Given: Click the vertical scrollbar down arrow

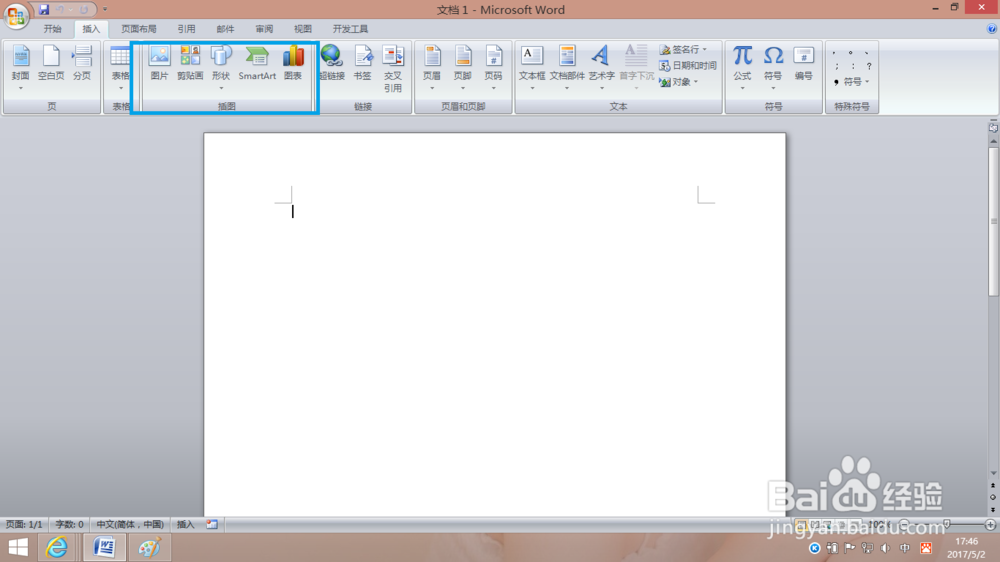Looking at the screenshot, I should [993, 473].
